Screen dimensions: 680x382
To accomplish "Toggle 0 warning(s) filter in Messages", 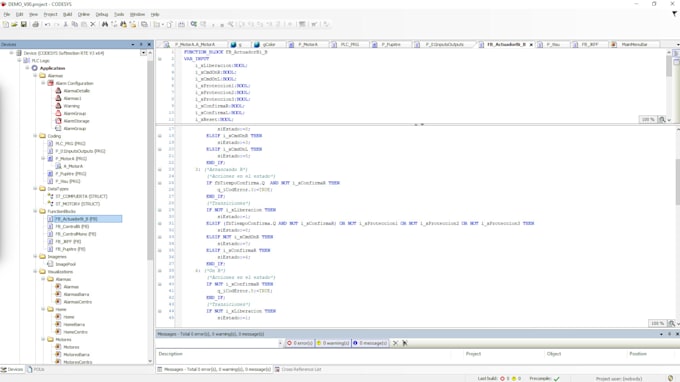I will (333, 343).
